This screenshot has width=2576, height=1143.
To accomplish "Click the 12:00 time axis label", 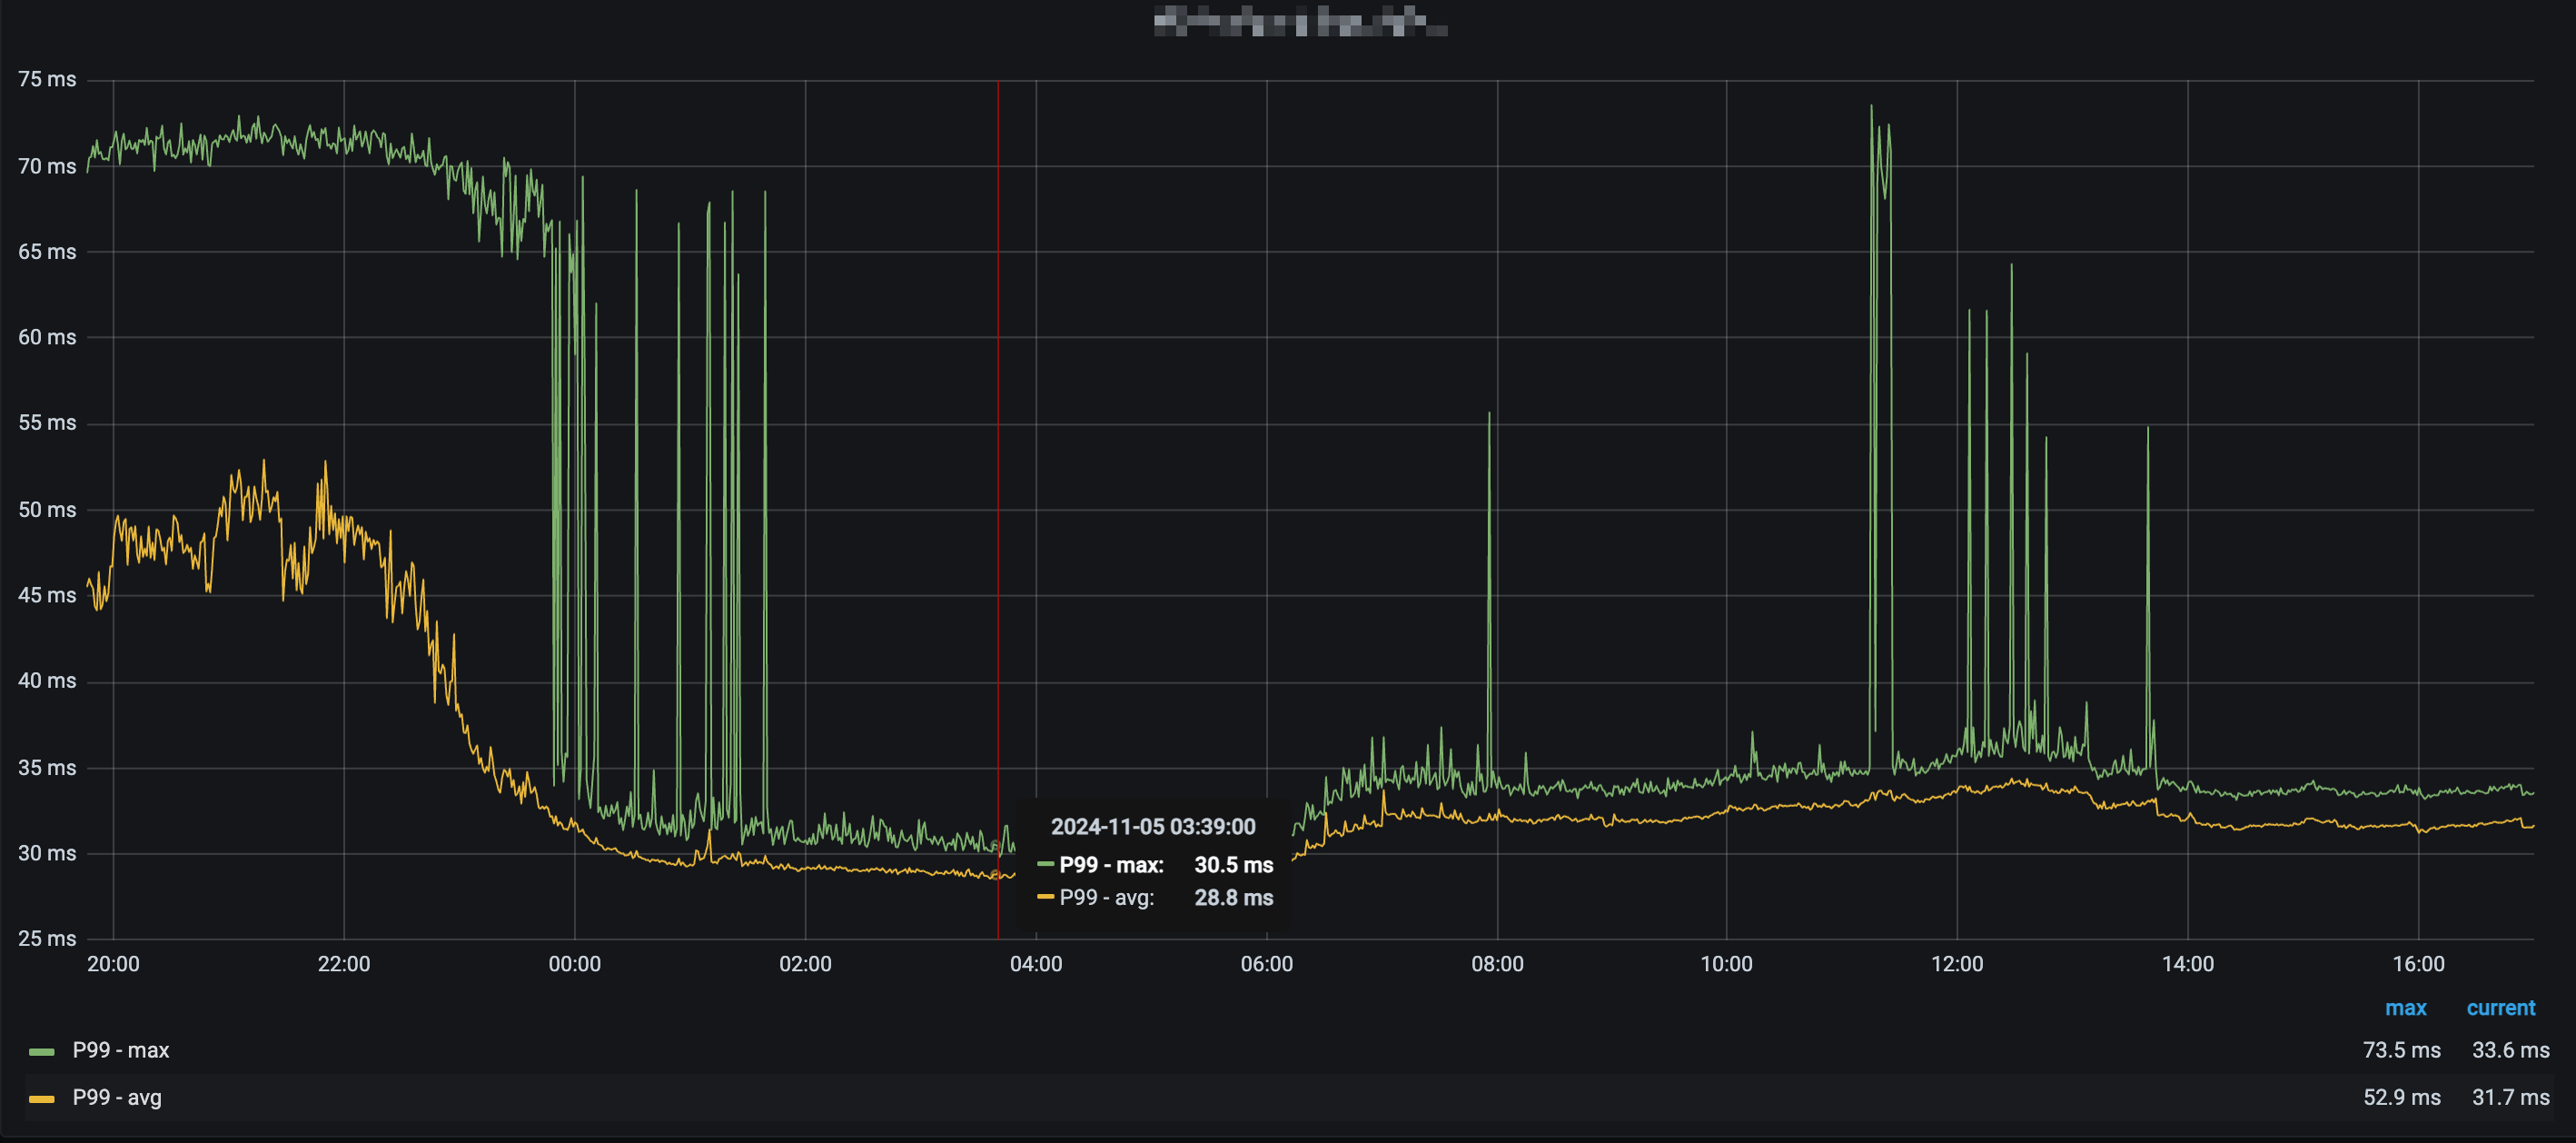I will pos(1957,964).
